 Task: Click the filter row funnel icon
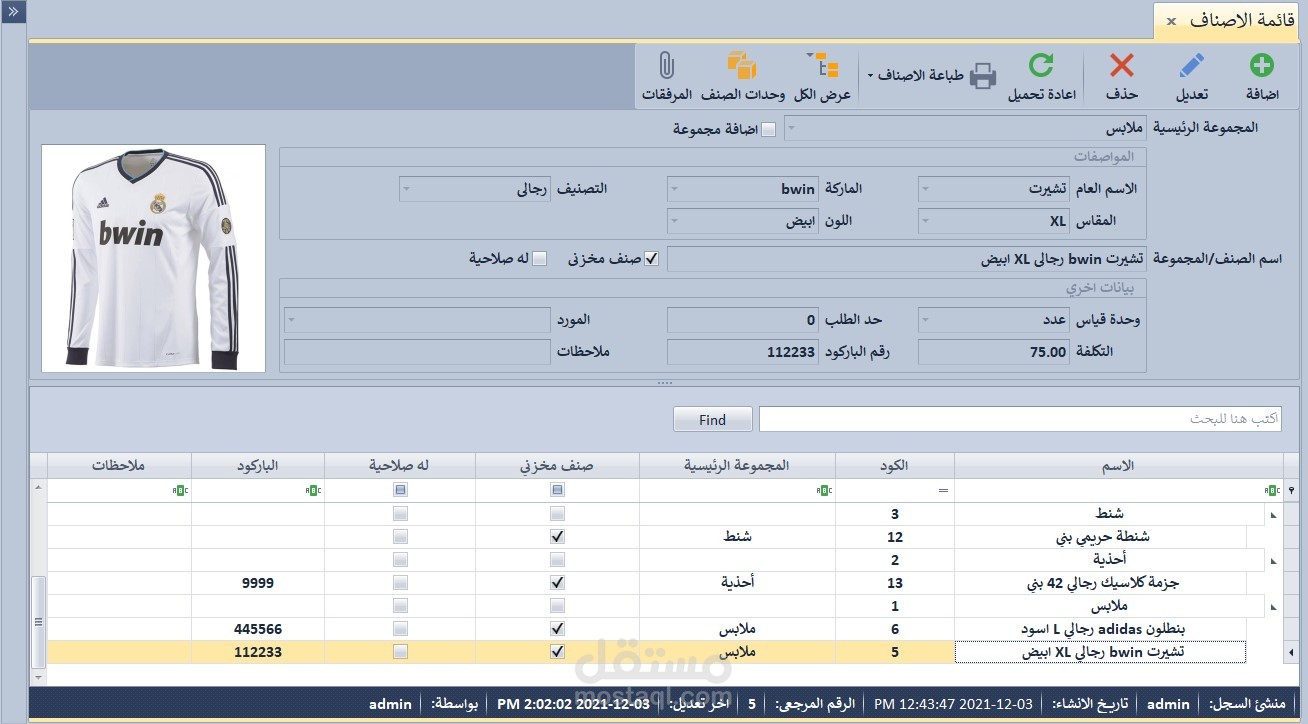(1291, 490)
